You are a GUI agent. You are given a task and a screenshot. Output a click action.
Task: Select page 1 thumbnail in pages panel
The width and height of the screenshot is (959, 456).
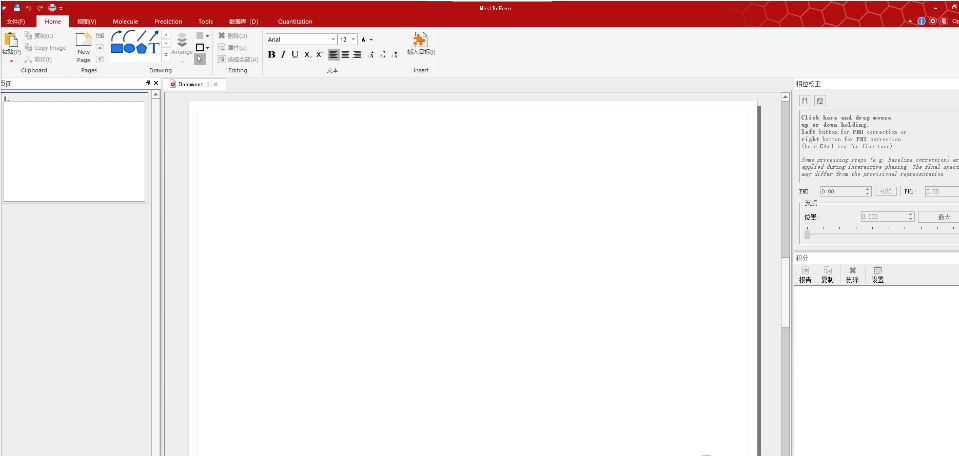point(74,150)
